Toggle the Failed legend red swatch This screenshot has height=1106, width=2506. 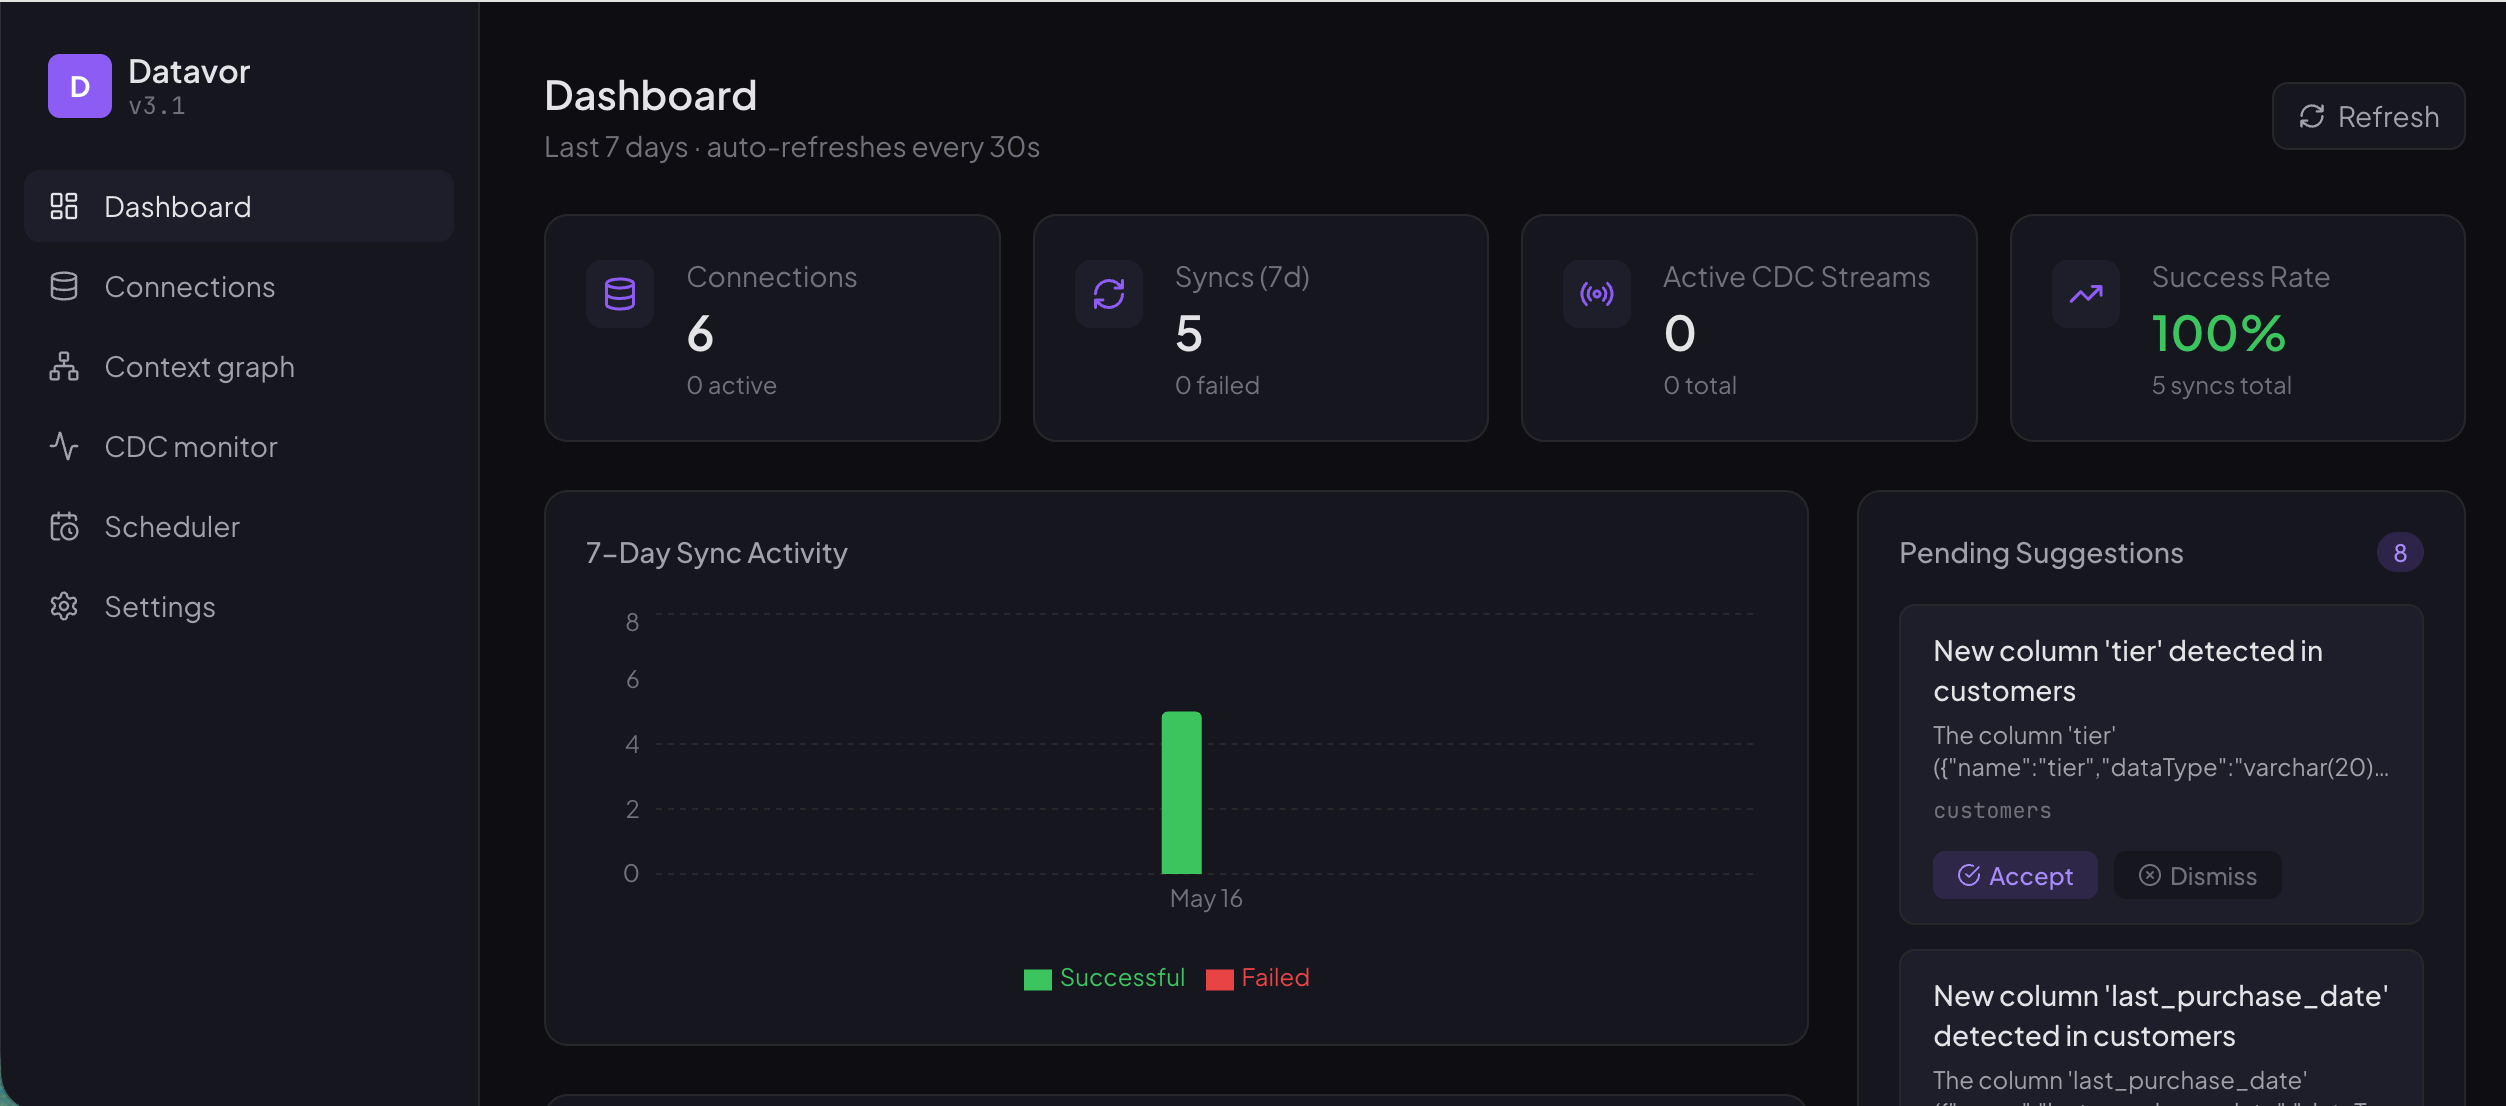pos(1220,979)
